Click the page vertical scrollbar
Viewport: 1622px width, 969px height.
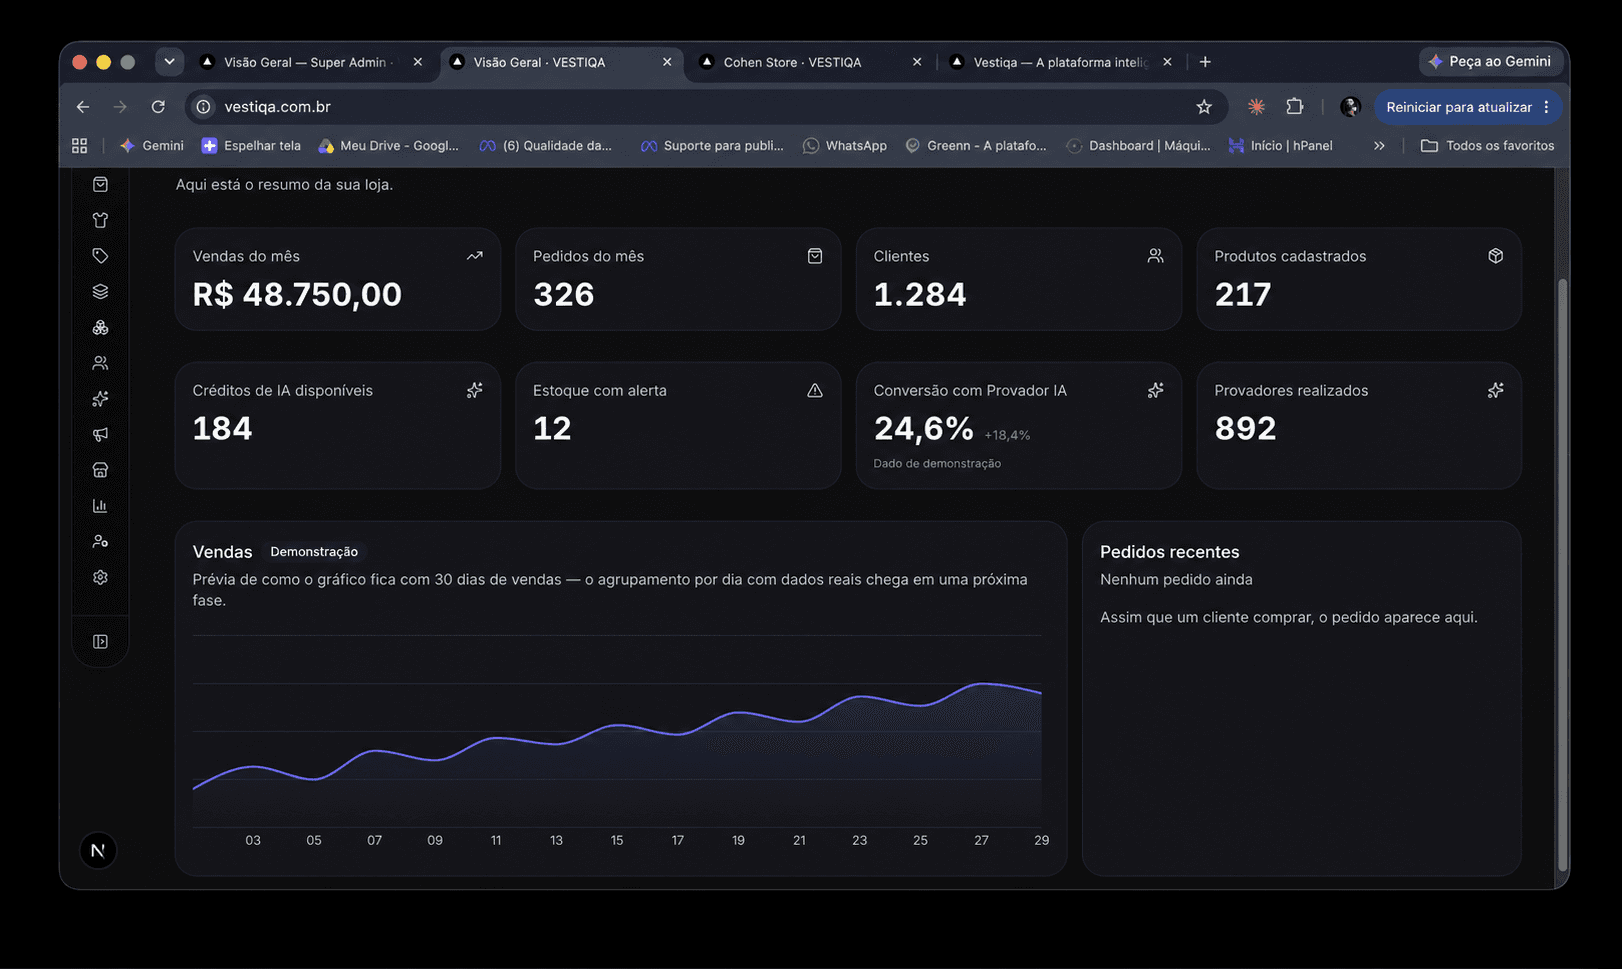(1563, 575)
